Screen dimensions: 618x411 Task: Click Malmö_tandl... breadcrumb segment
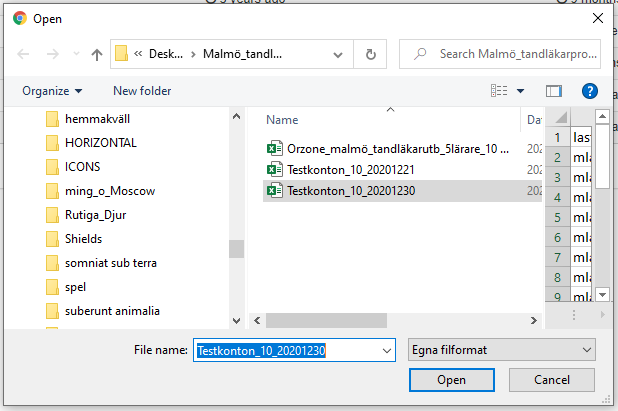pyautogui.click(x=242, y=54)
